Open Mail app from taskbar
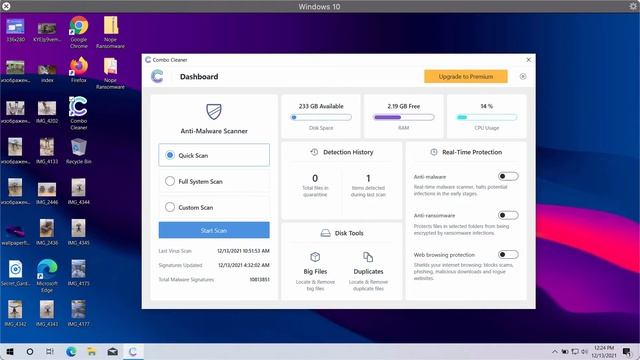Viewport: 640px width, 360px height. pyautogui.click(x=113, y=352)
